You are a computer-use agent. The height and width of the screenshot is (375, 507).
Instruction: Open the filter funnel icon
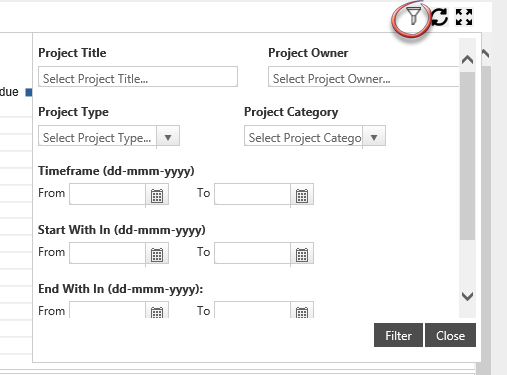click(x=413, y=17)
